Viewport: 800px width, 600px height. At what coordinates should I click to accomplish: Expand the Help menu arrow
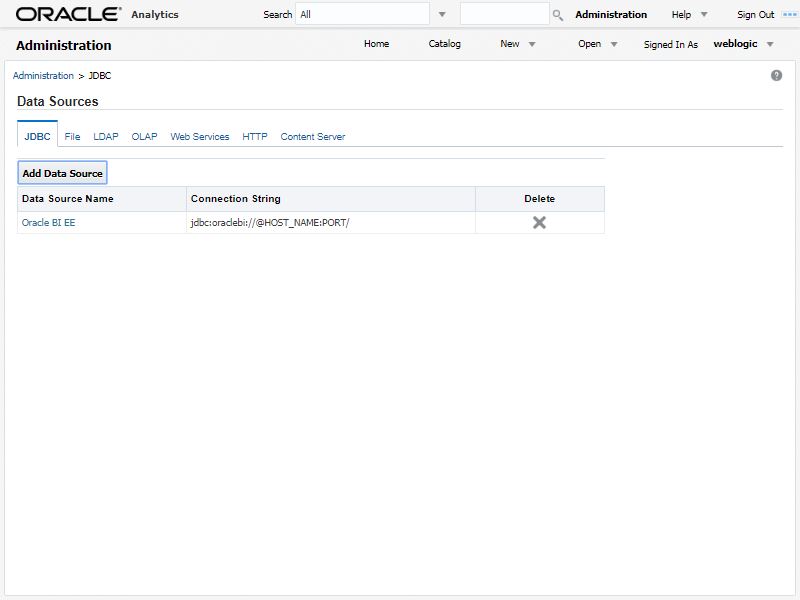coord(704,14)
